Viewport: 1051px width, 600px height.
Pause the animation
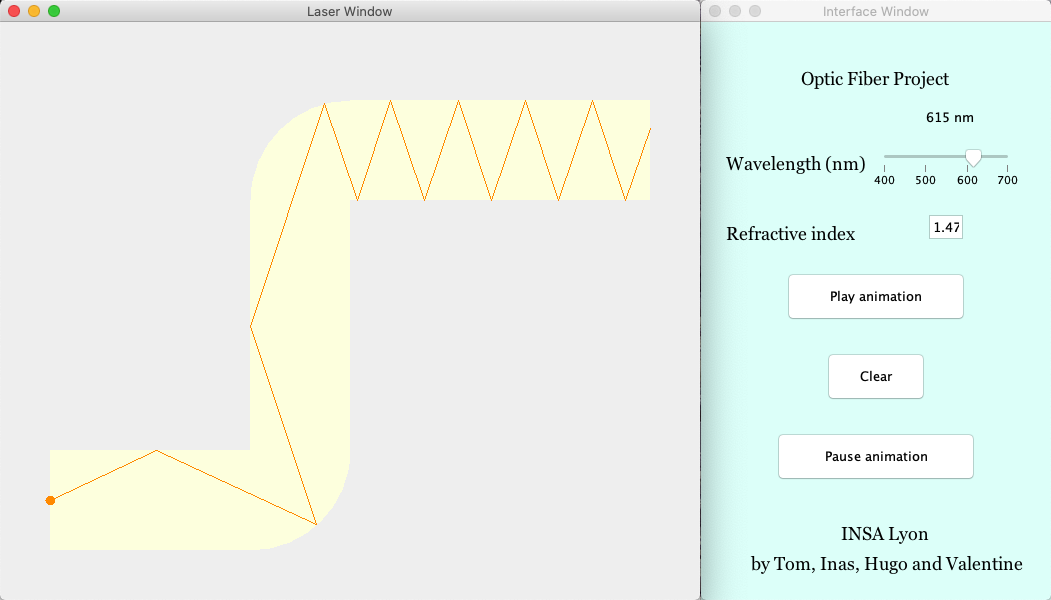(875, 457)
